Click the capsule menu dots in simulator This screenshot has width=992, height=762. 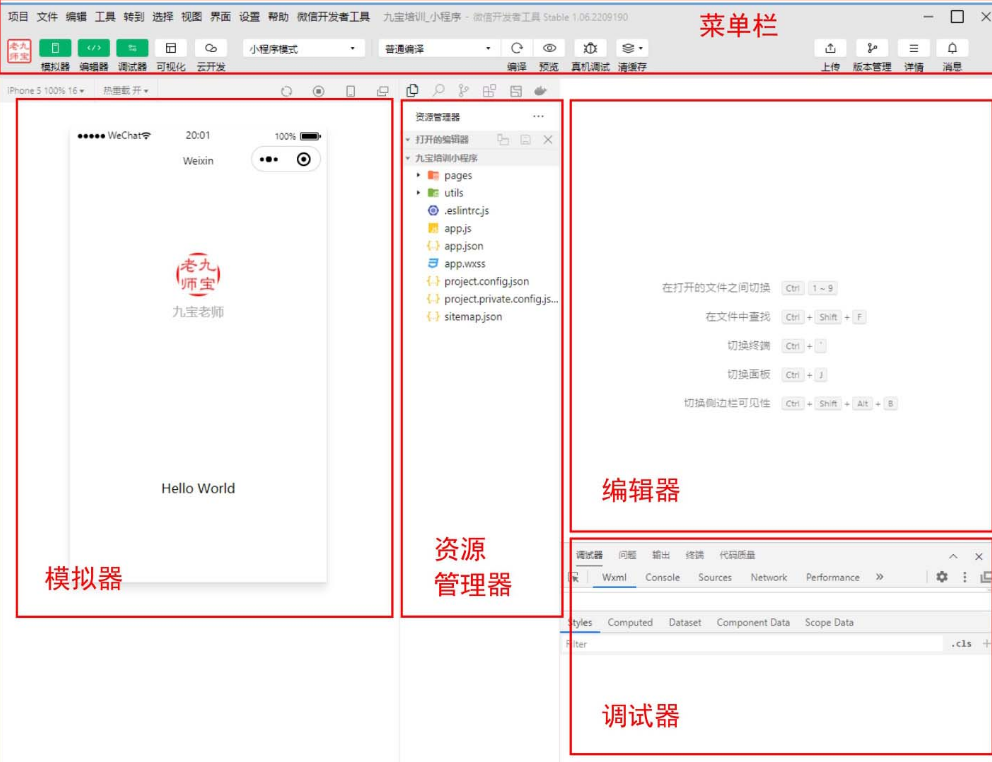pyautogui.click(x=269, y=159)
